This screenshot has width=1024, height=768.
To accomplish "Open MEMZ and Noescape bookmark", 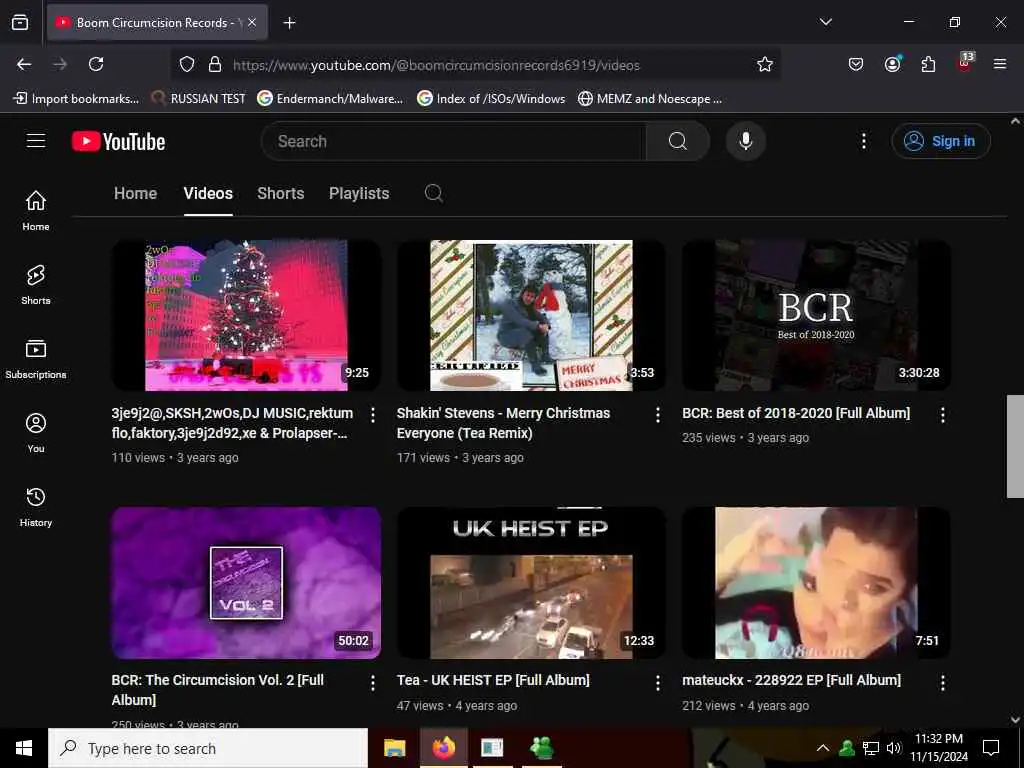I will (650, 99).
